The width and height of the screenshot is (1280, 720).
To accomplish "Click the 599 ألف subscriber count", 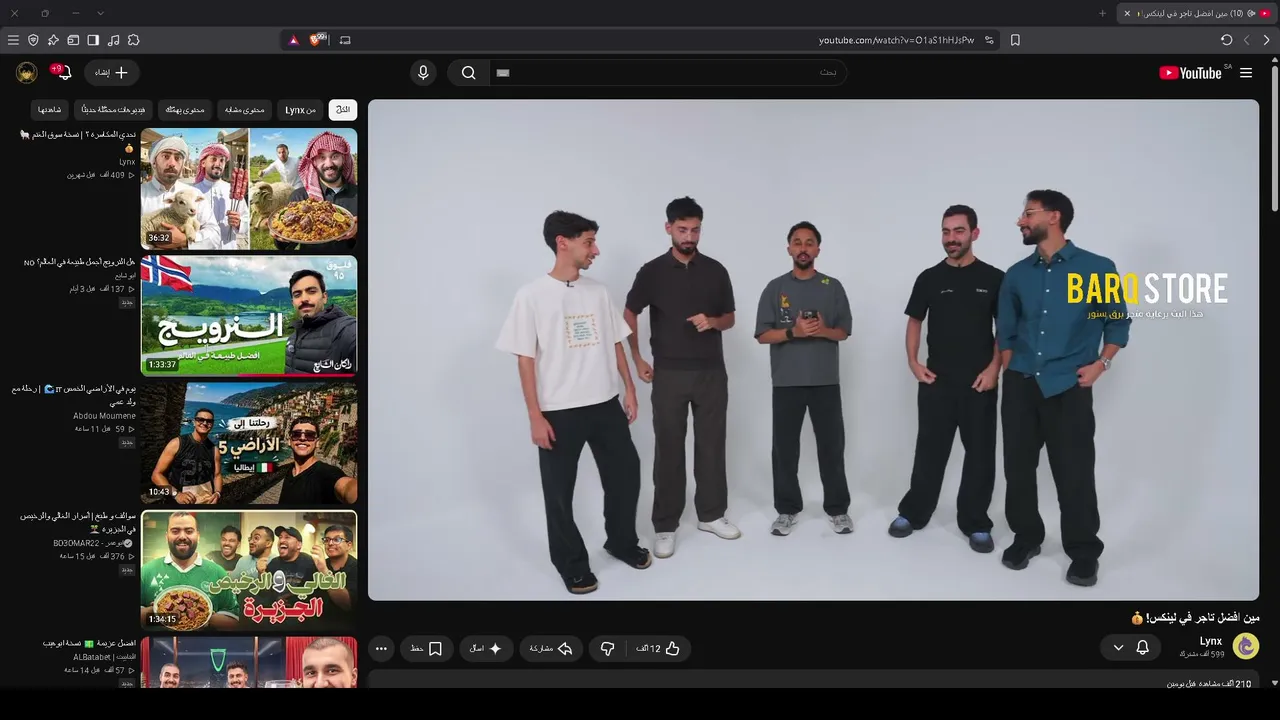I will (x=1202, y=654).
